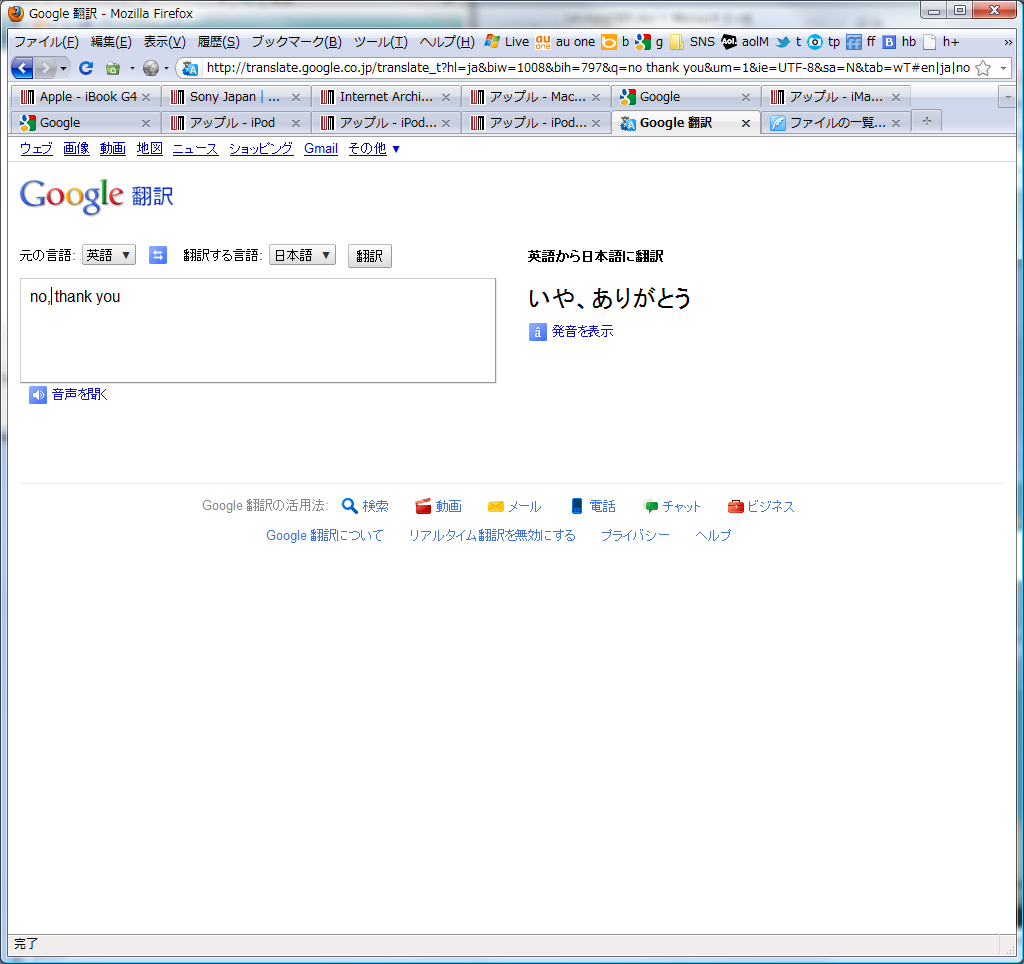Click the blue phone 電話 icon
This screenshot has width=1024, height=964.
[577, 506]
